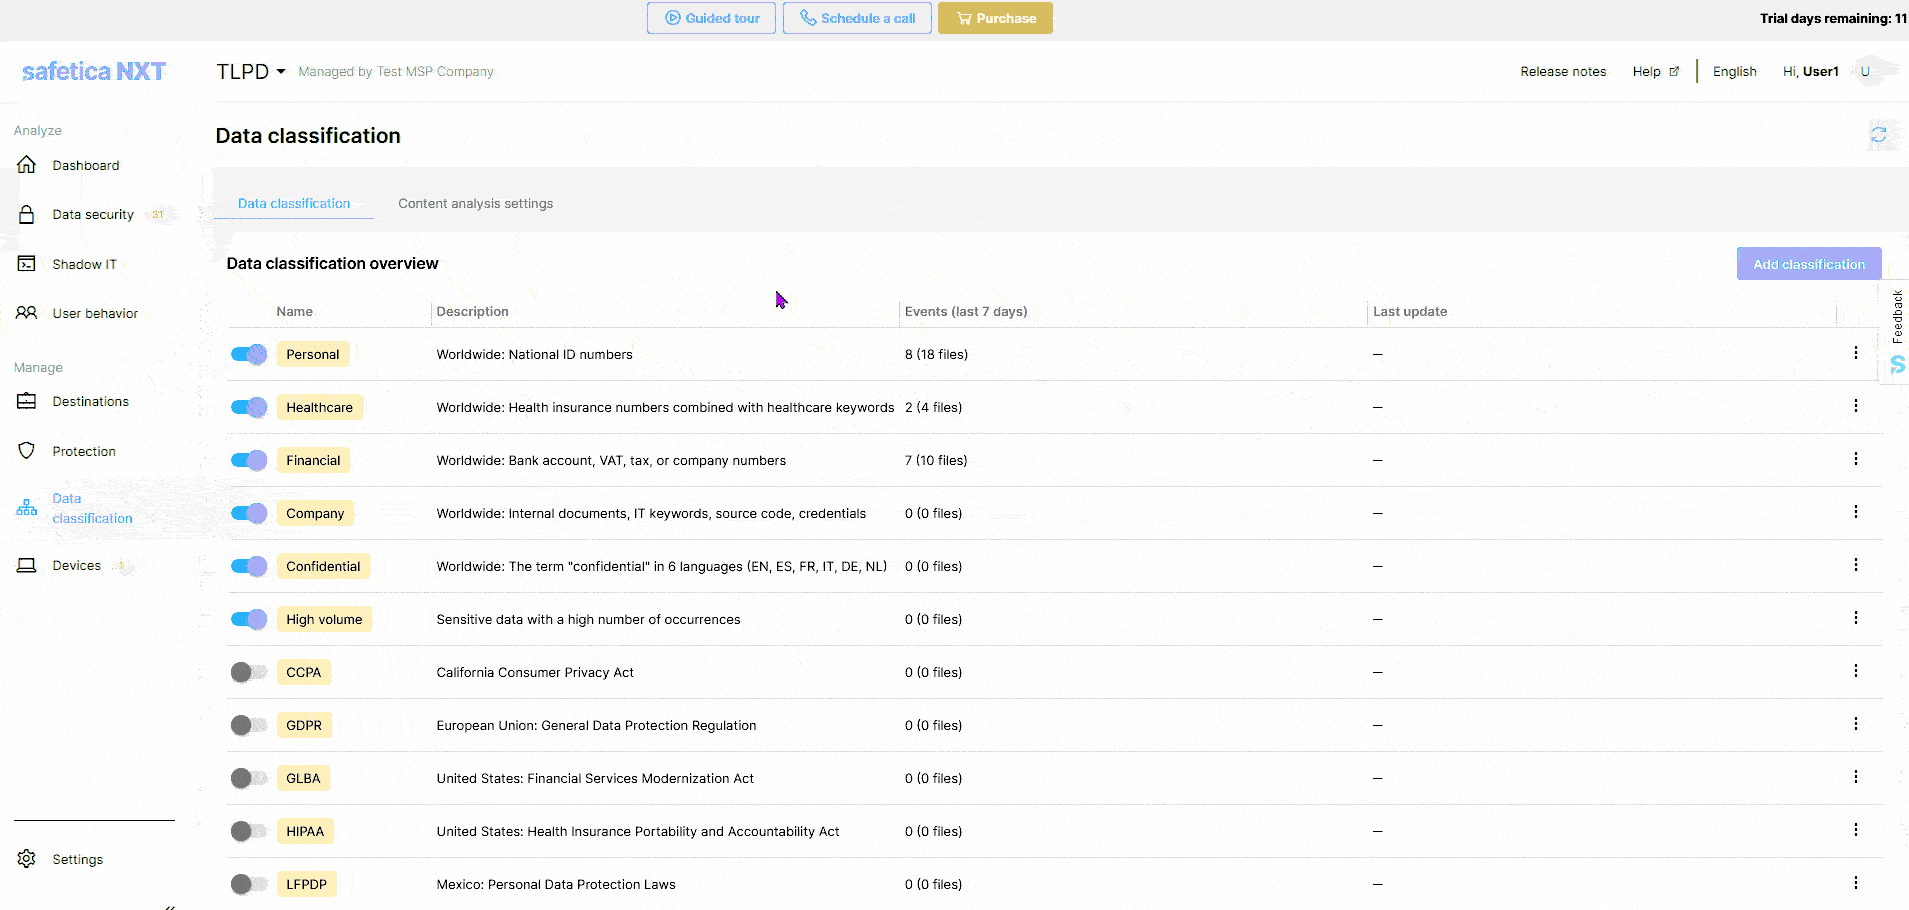Disable the Personal classification toggle

click(249, 354)
